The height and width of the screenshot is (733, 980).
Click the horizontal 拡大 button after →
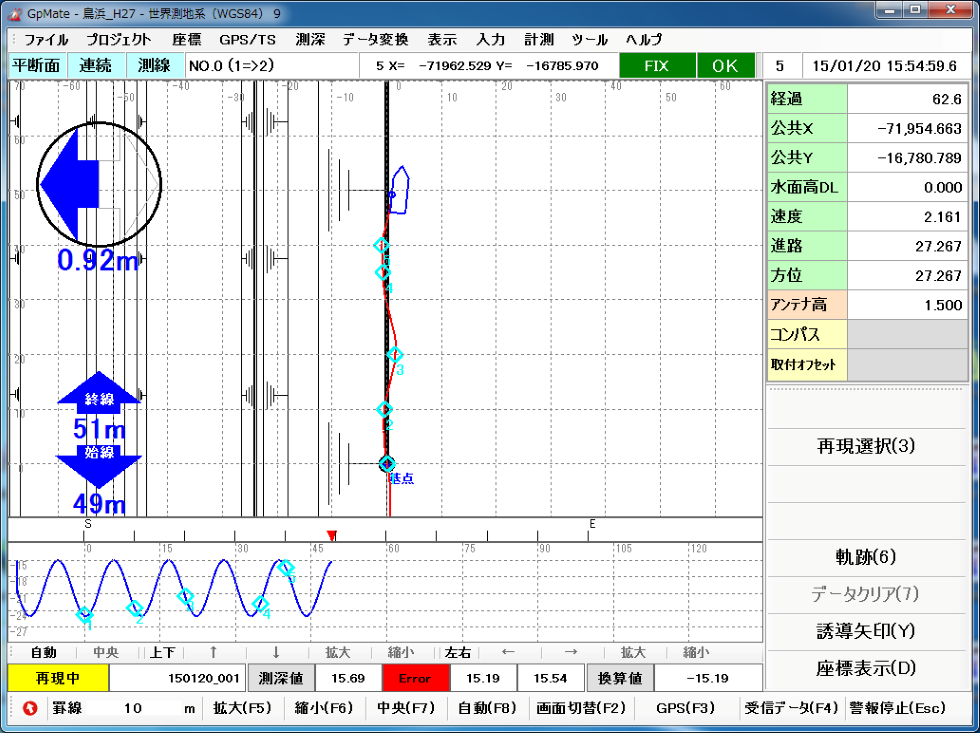[x=633, y=652]
